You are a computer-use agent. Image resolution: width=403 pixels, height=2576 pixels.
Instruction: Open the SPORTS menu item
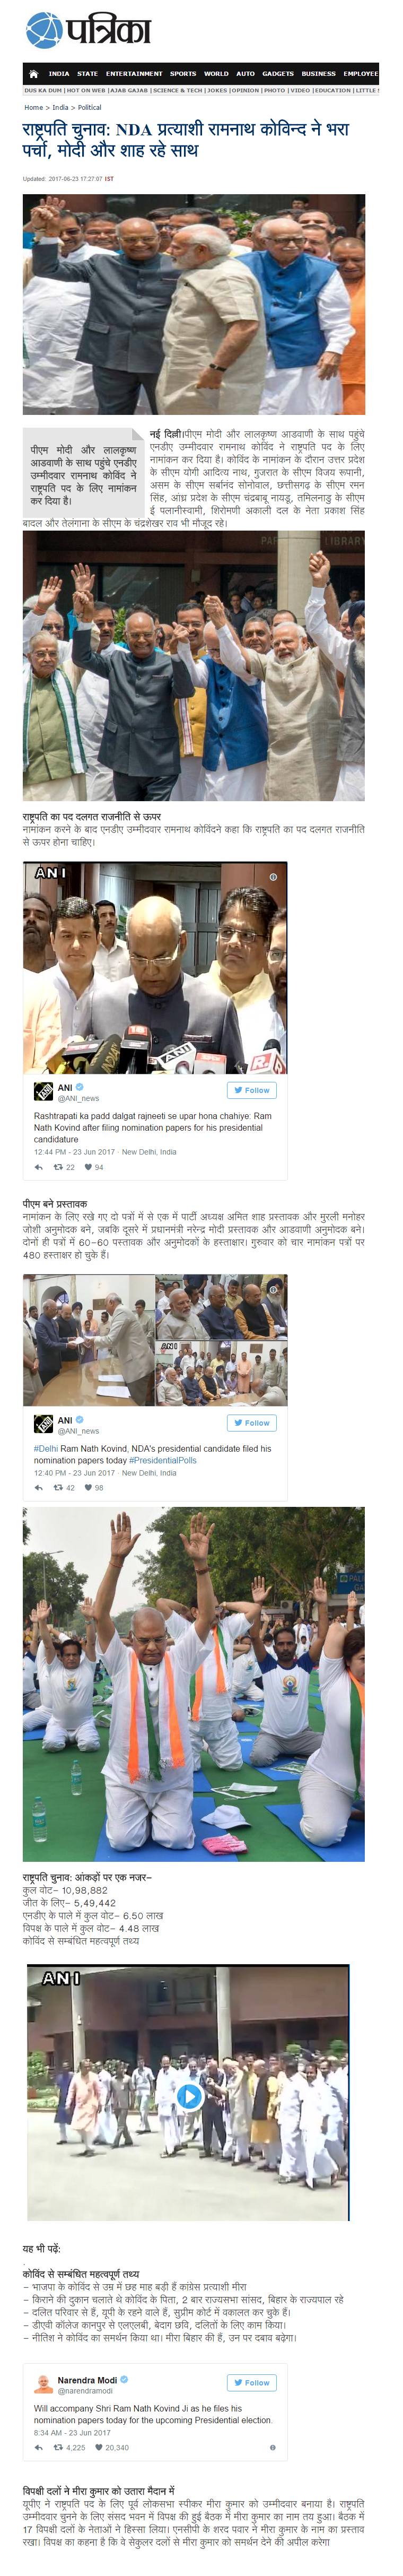183,73
